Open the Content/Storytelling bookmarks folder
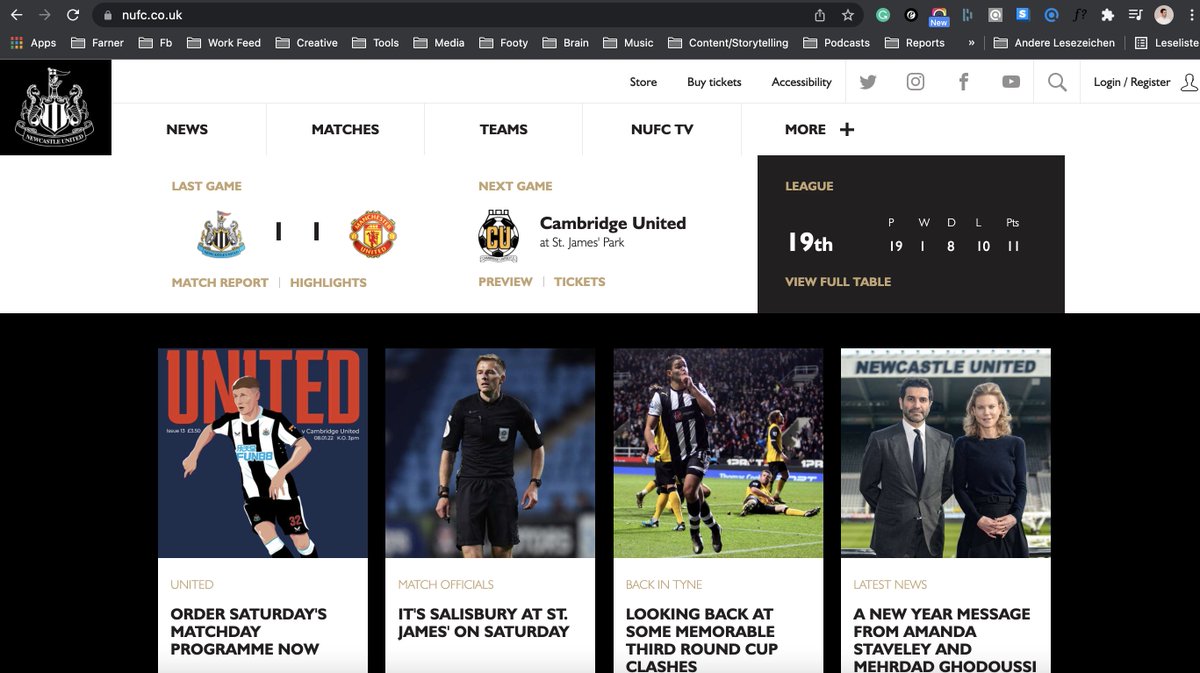1200x673 pixels. coord(728,43)
